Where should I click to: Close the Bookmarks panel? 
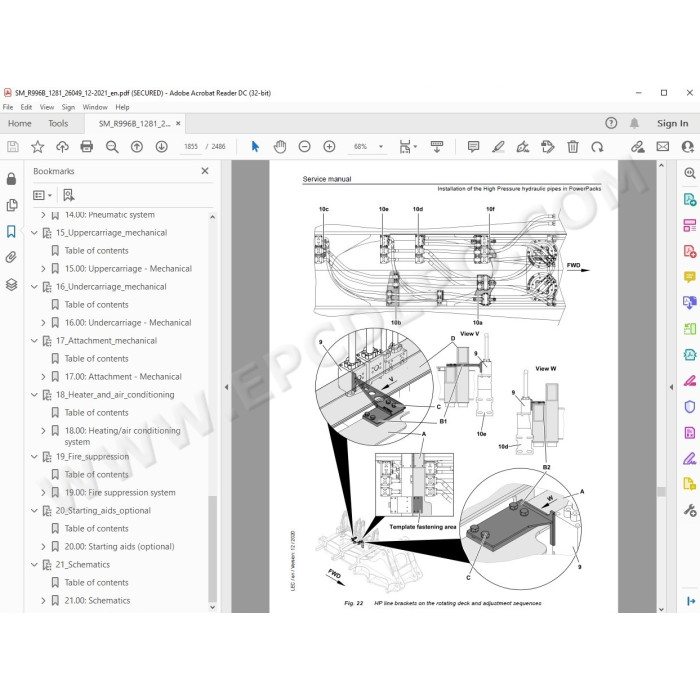(204, 171)
